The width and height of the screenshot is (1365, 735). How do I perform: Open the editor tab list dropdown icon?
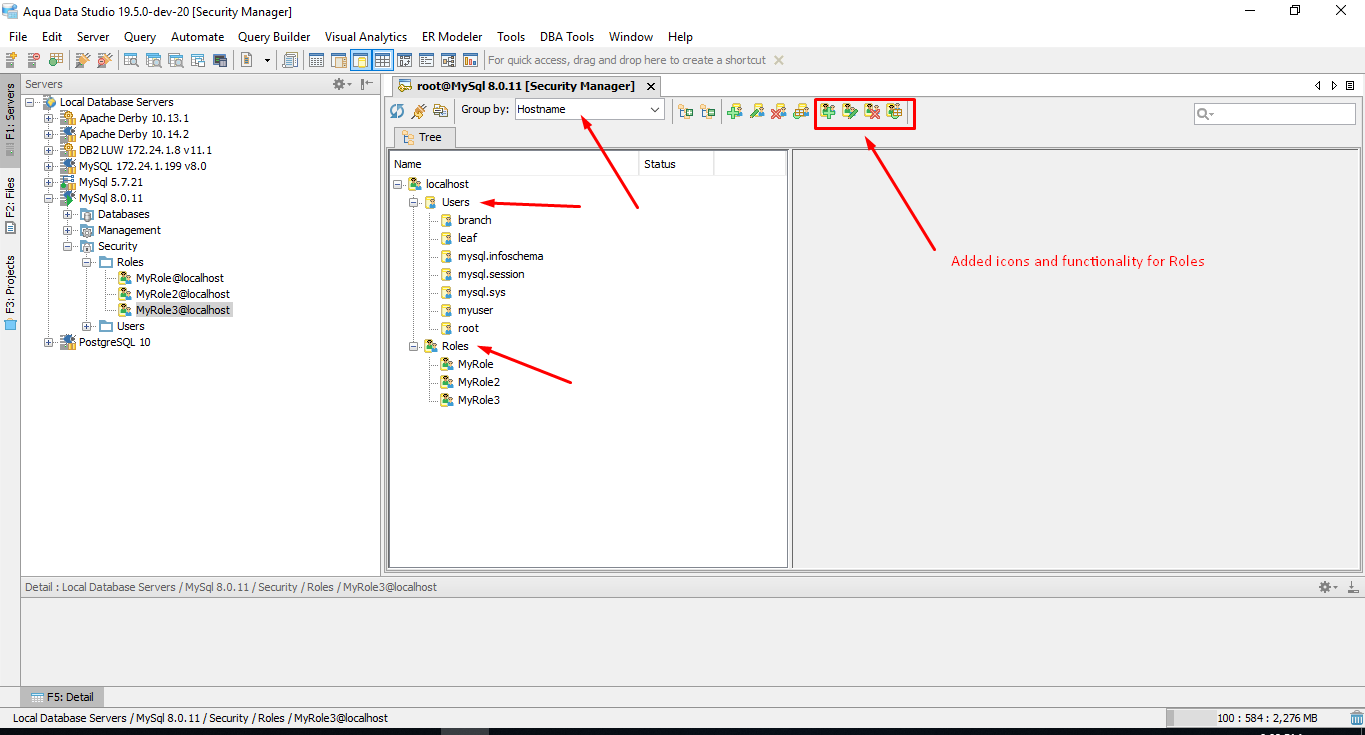[1350, 86]
